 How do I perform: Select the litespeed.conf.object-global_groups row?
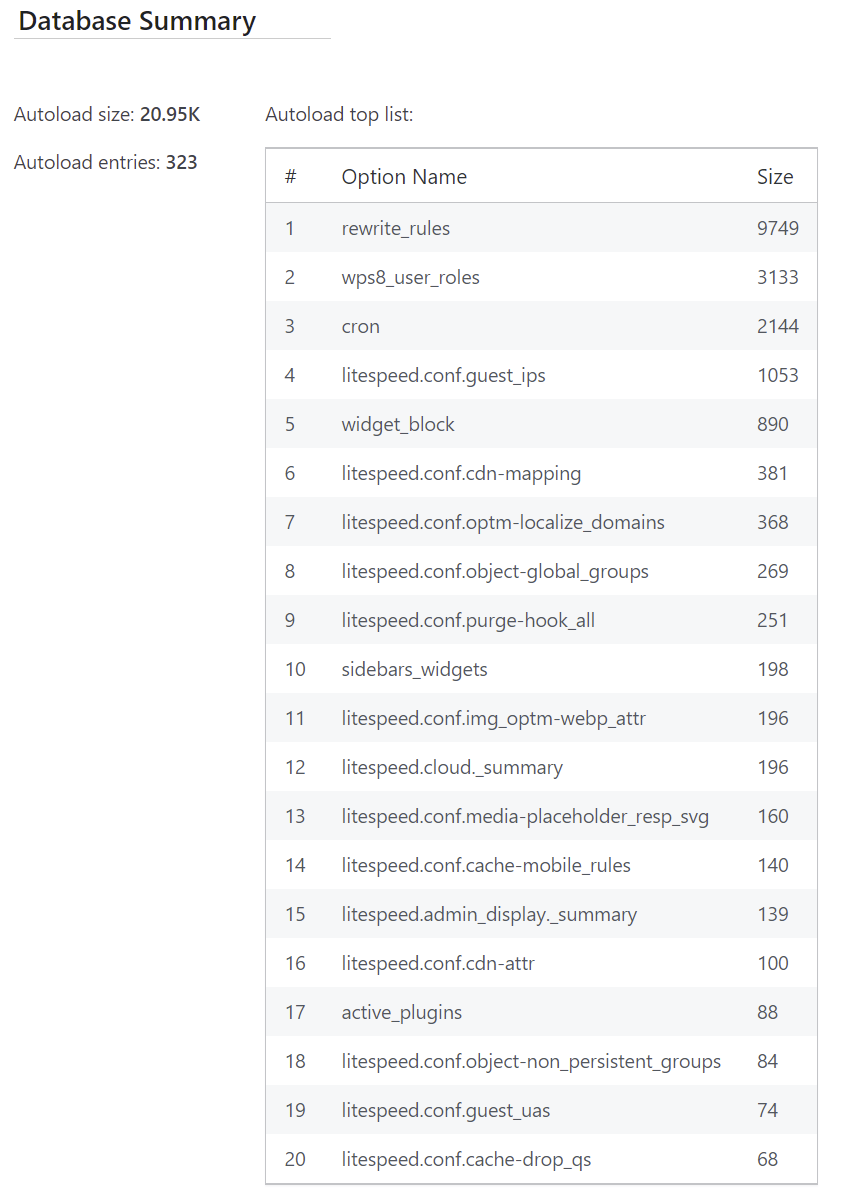point(495,572)
